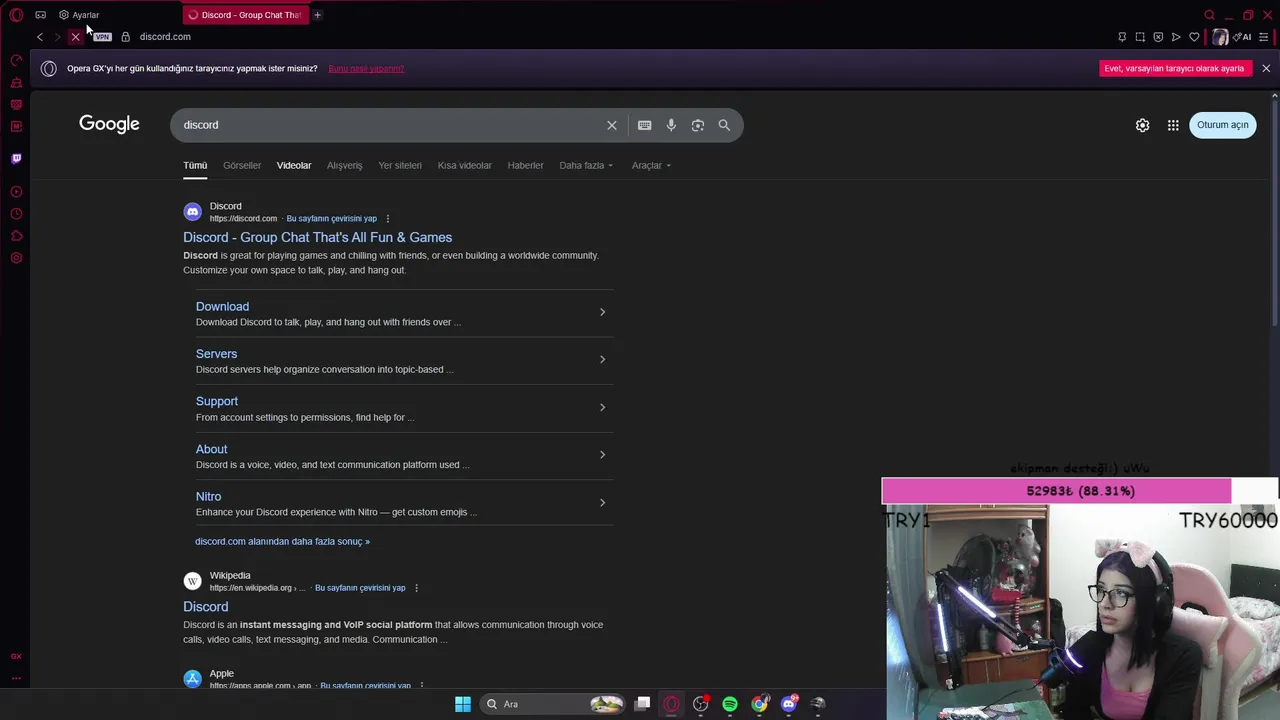Click 'Bunu nasıl yaparım?' link
Screen dimensions: 1280x720
pos(366,69)
